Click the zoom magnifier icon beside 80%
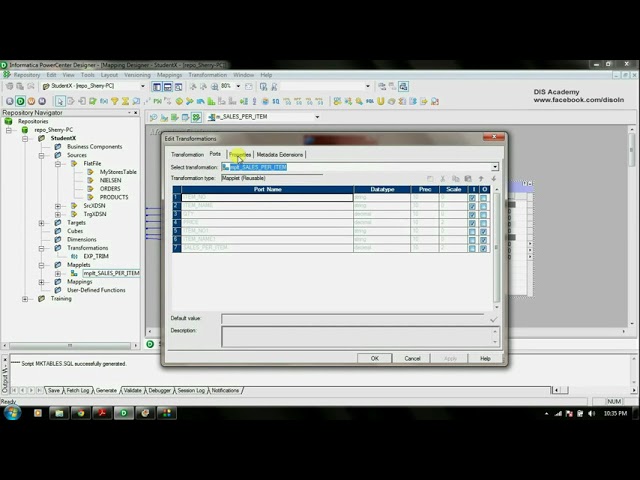This screenshot has width=640, height=480. [214, 87]
